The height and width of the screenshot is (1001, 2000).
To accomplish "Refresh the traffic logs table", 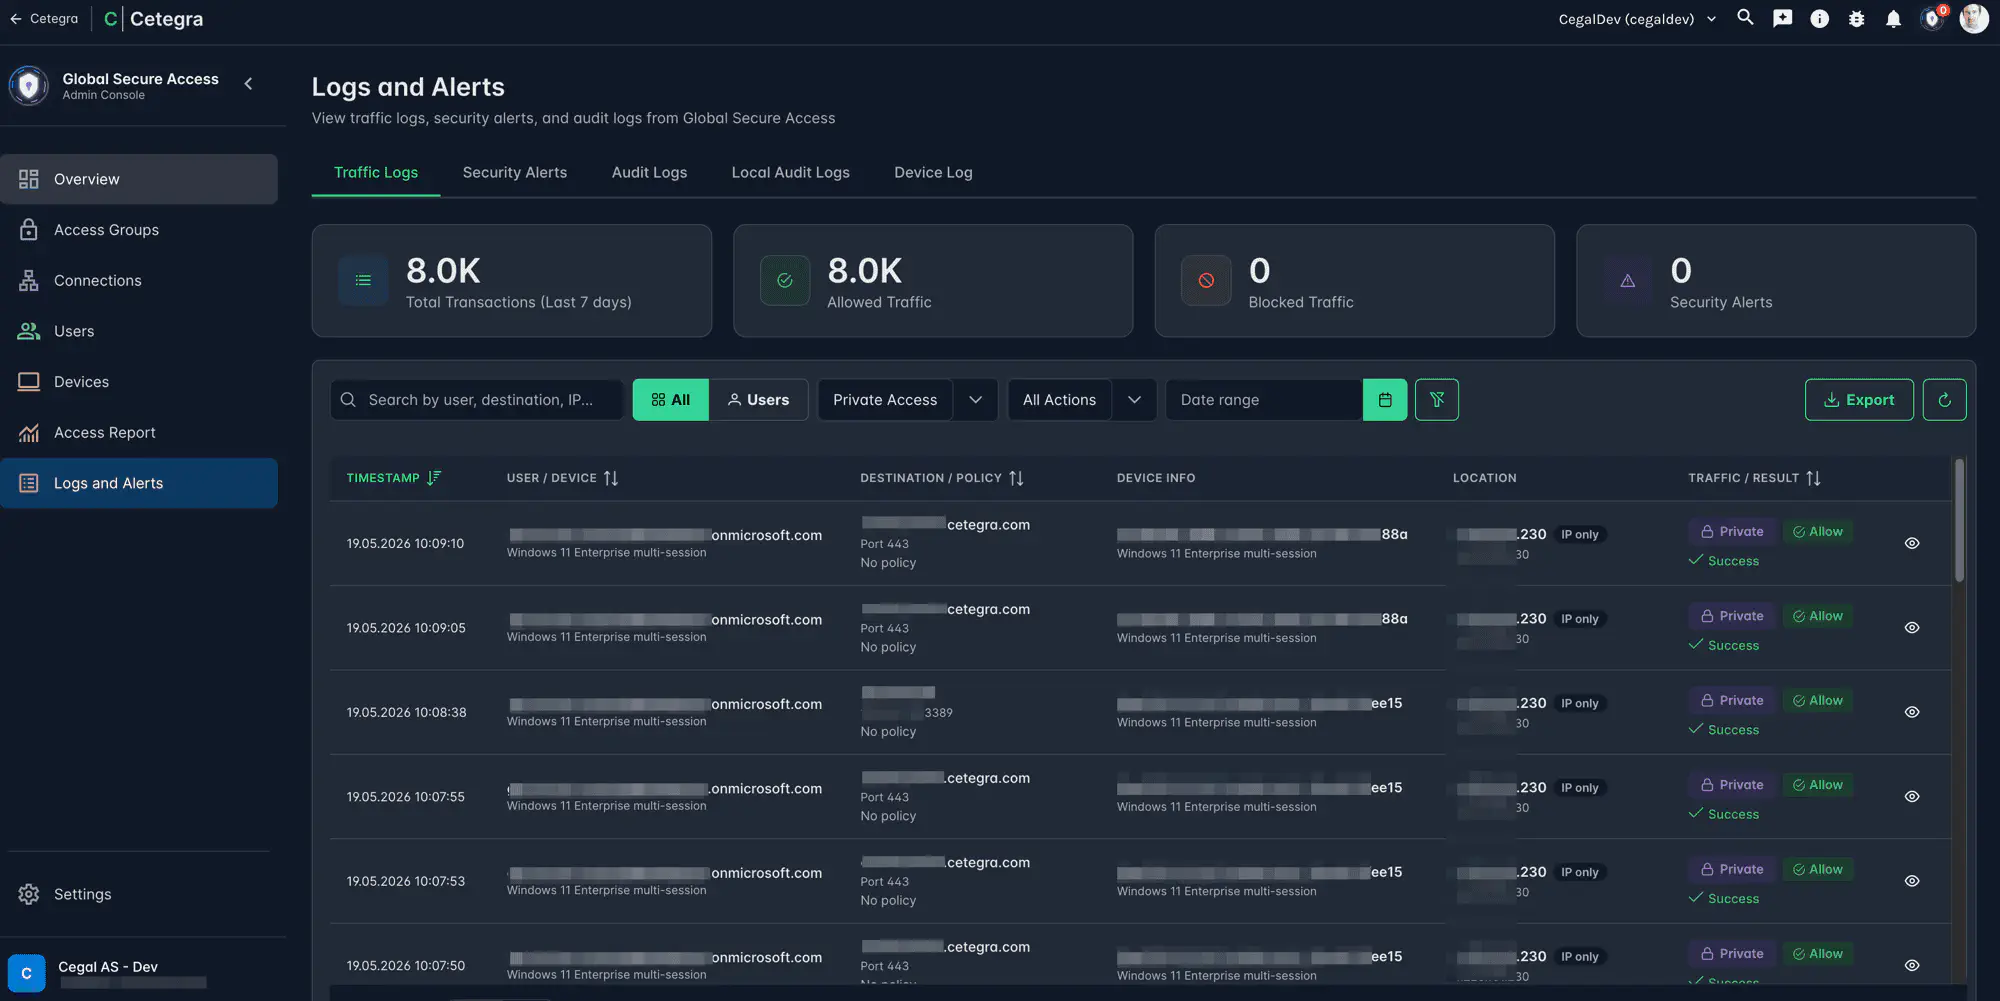I will 1944,400.
